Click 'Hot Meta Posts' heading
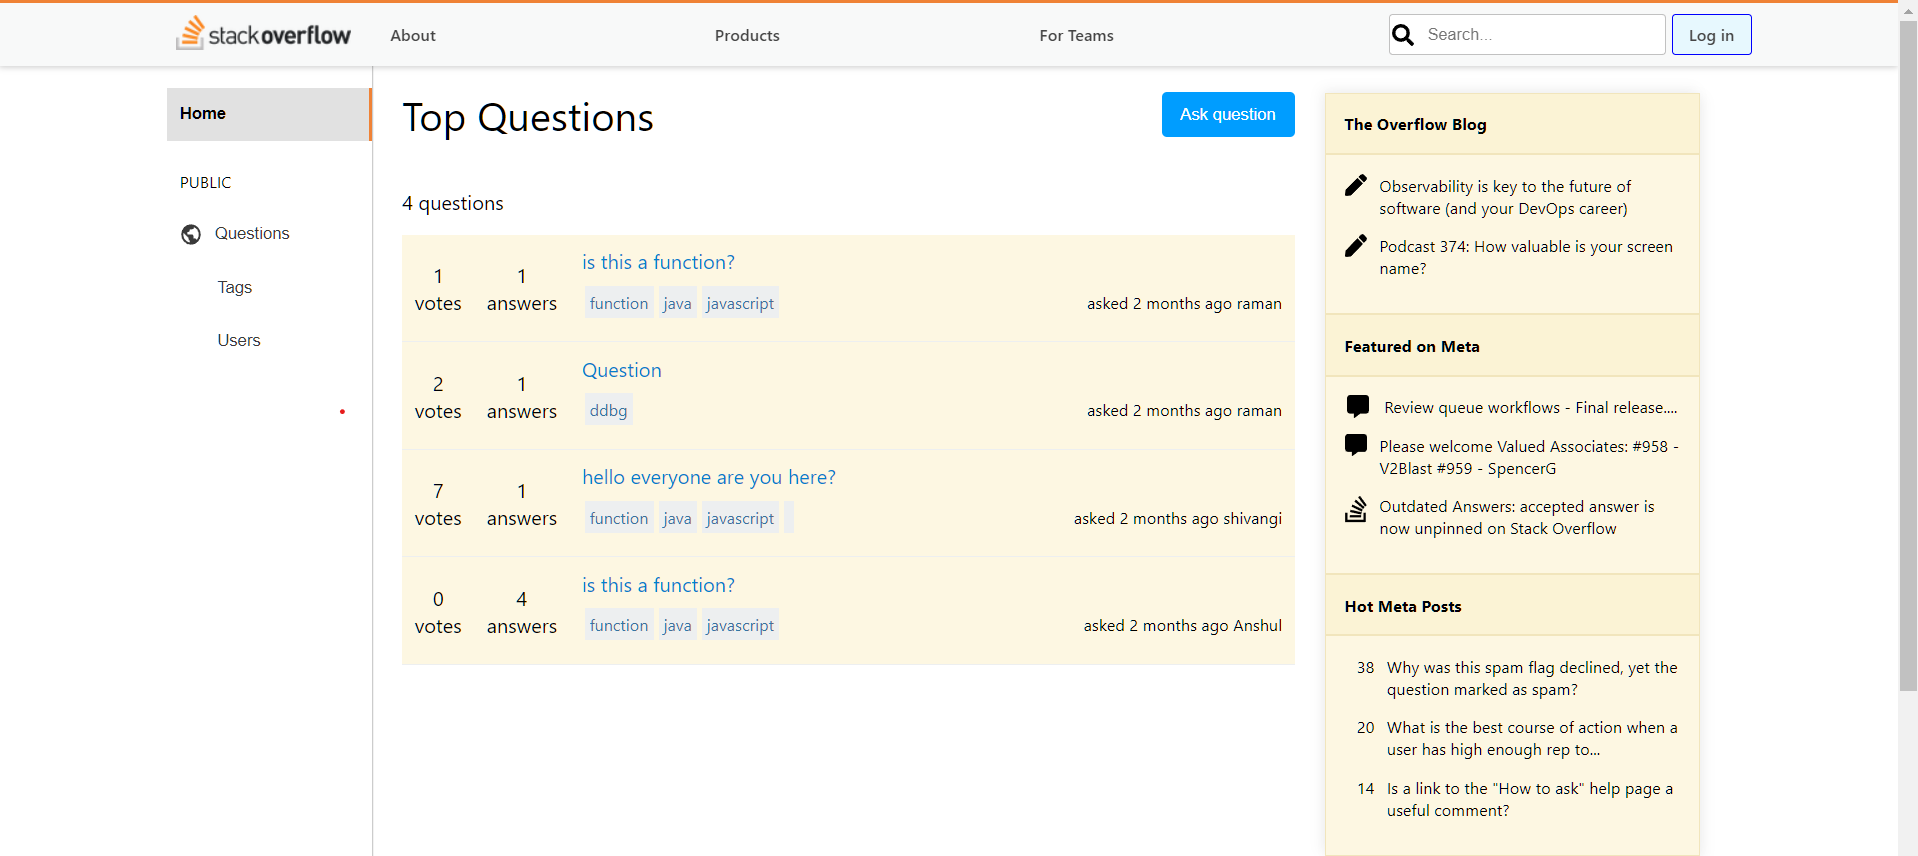The height and width of the screenshot is (856, 1918). pos(1403,606)
